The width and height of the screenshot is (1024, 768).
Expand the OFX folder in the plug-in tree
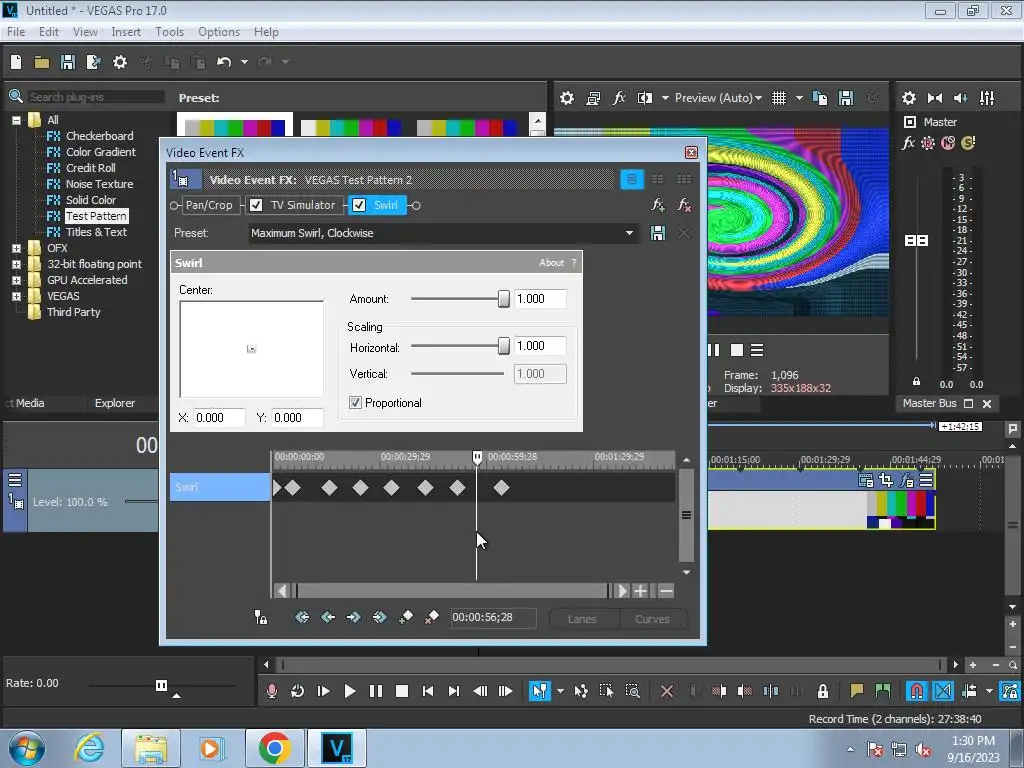16,248
